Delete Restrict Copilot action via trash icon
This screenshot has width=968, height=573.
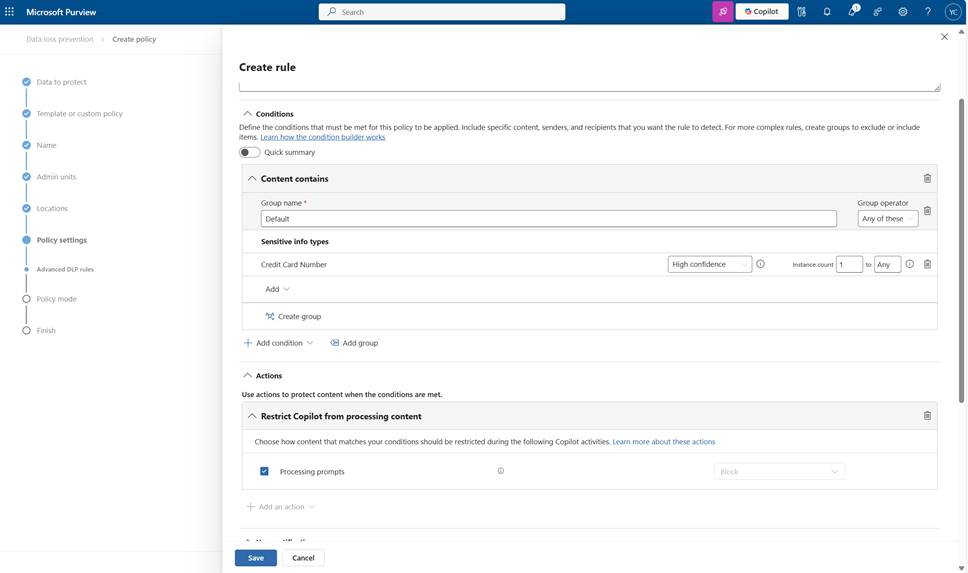click(927, 416)
